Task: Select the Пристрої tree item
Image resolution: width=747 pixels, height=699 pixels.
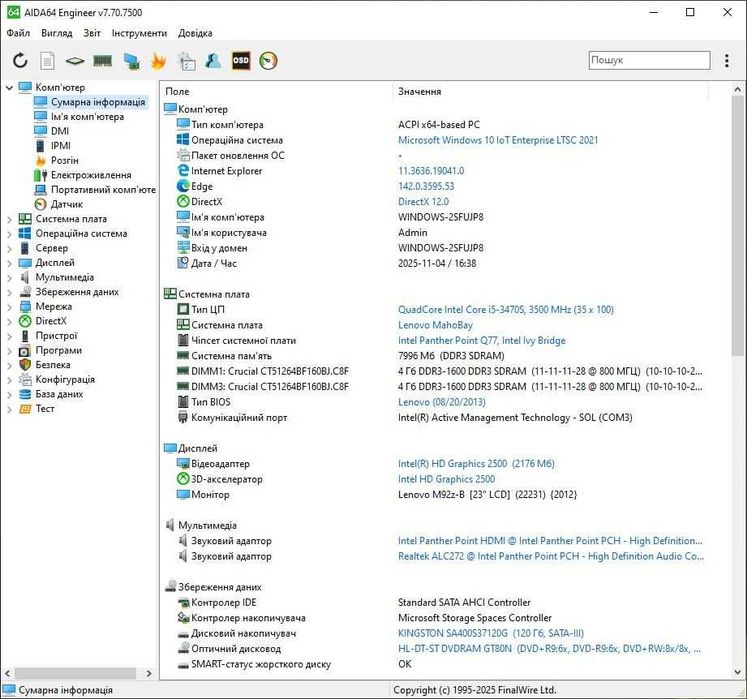Action: [x=56, y=335]
